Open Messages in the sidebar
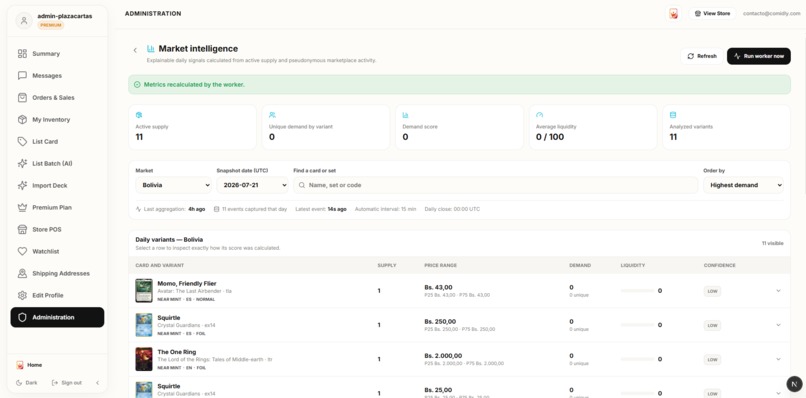The height and width of the screenshot is (398, 806). coord(57,76)
